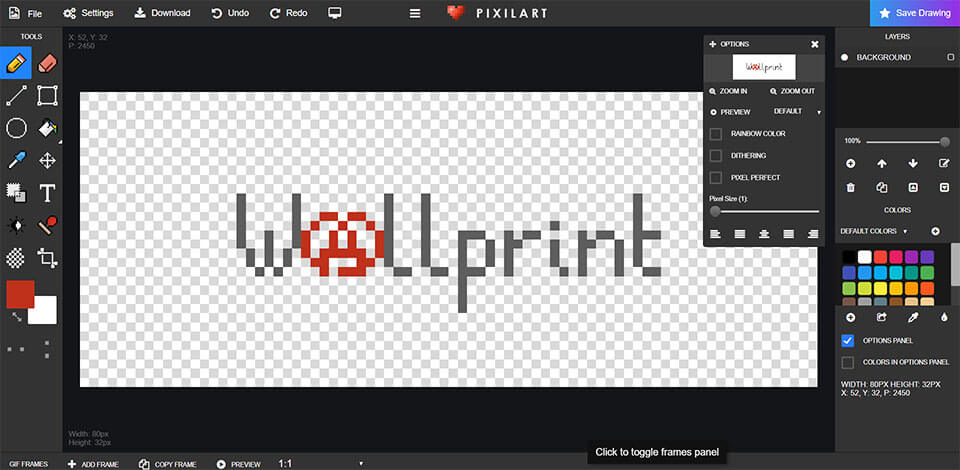Click the share palette icon
The image size is (960, 470).
tap(882, 317)
